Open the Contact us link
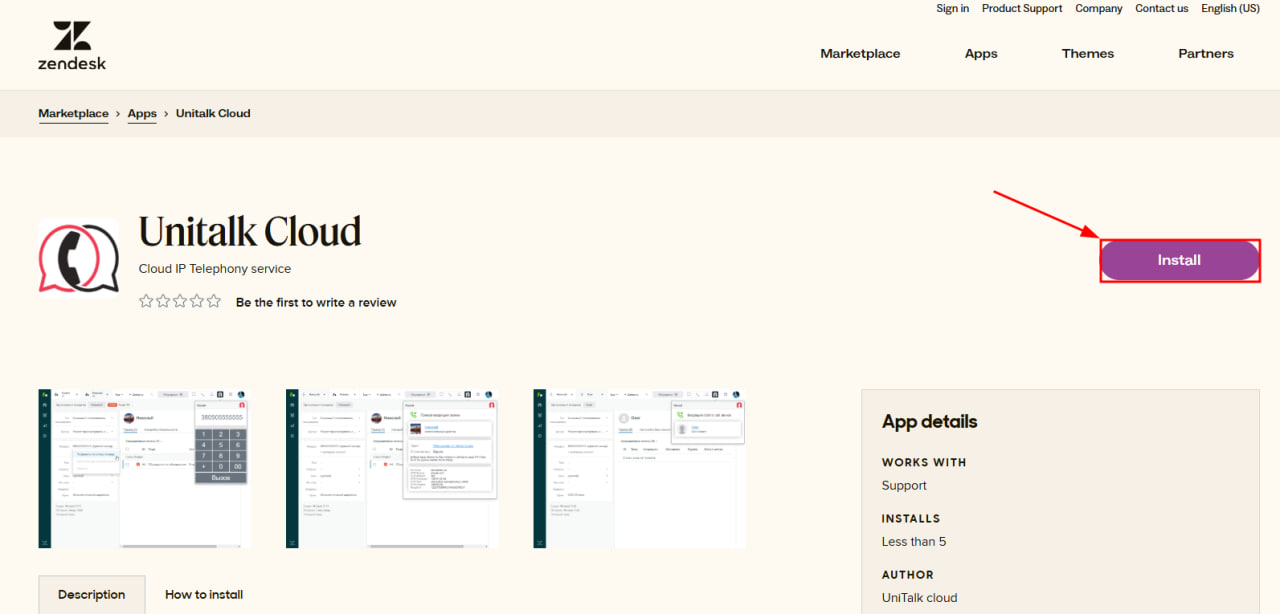Image resolution: width=1280 pixels, height=614 pixels. [x=1162, y=8]
